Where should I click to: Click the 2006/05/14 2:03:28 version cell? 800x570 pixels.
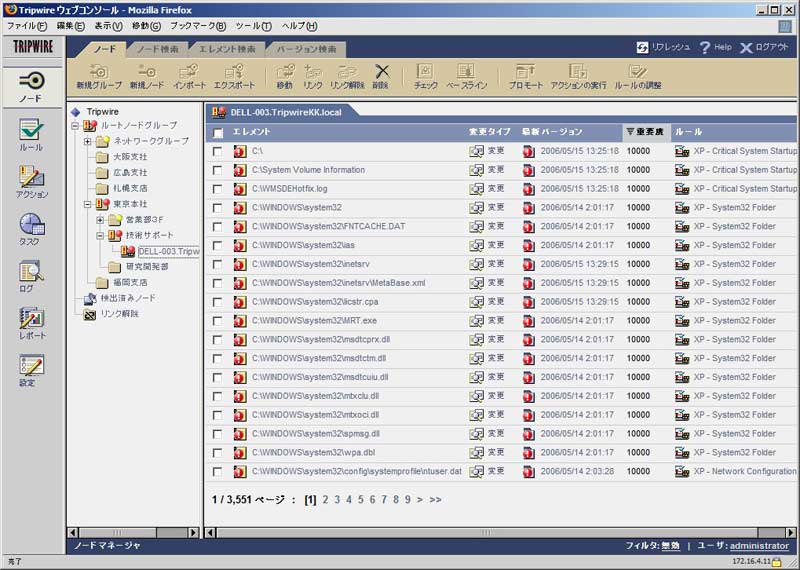577,472
